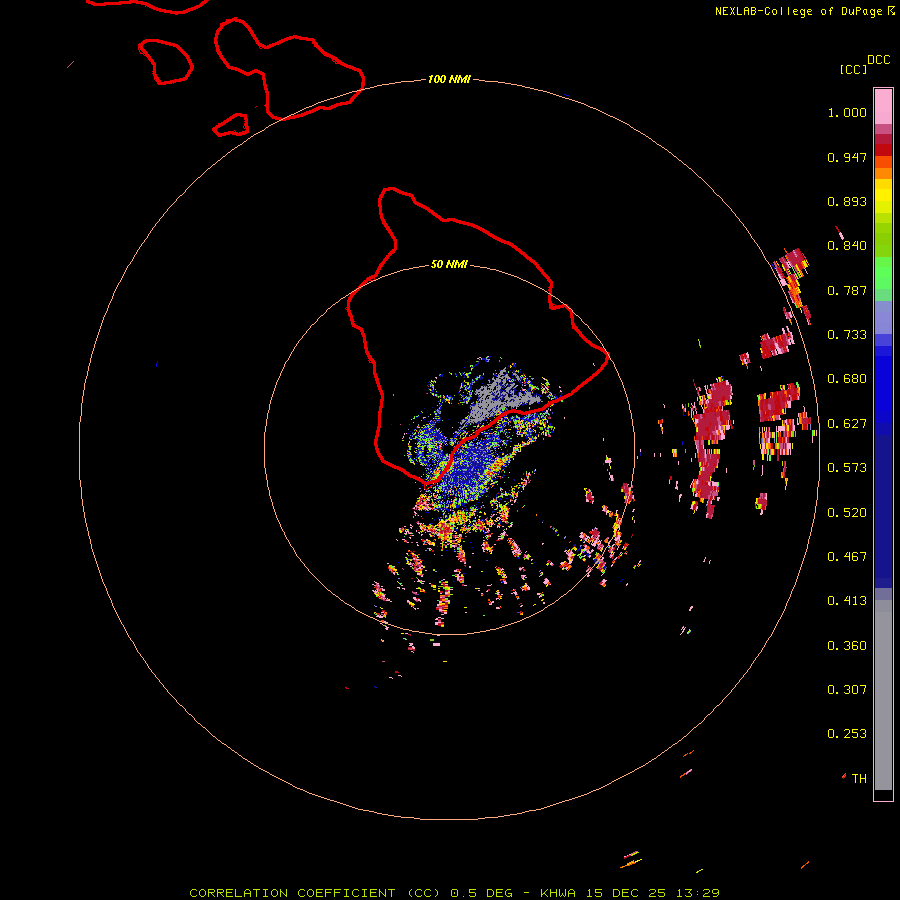Click the [CC] legend unit label

click(853, 69)
